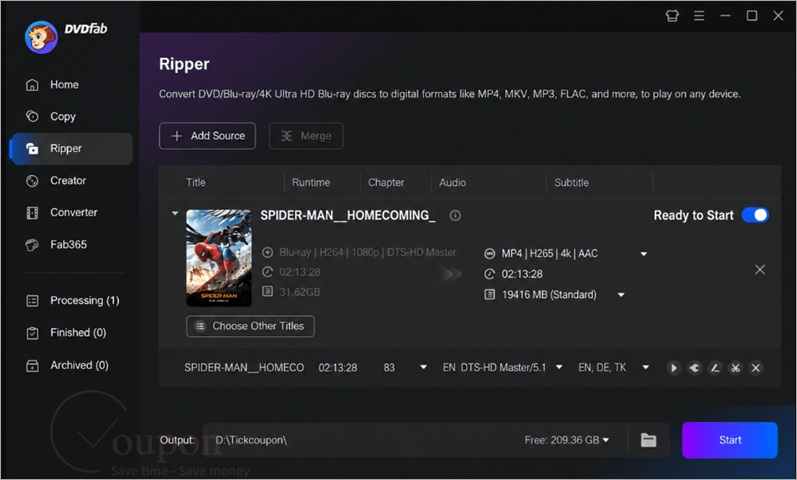The height and width of the screenshot is (480, 797).
Task: Select the Ripper module
Action: [71, 148]
